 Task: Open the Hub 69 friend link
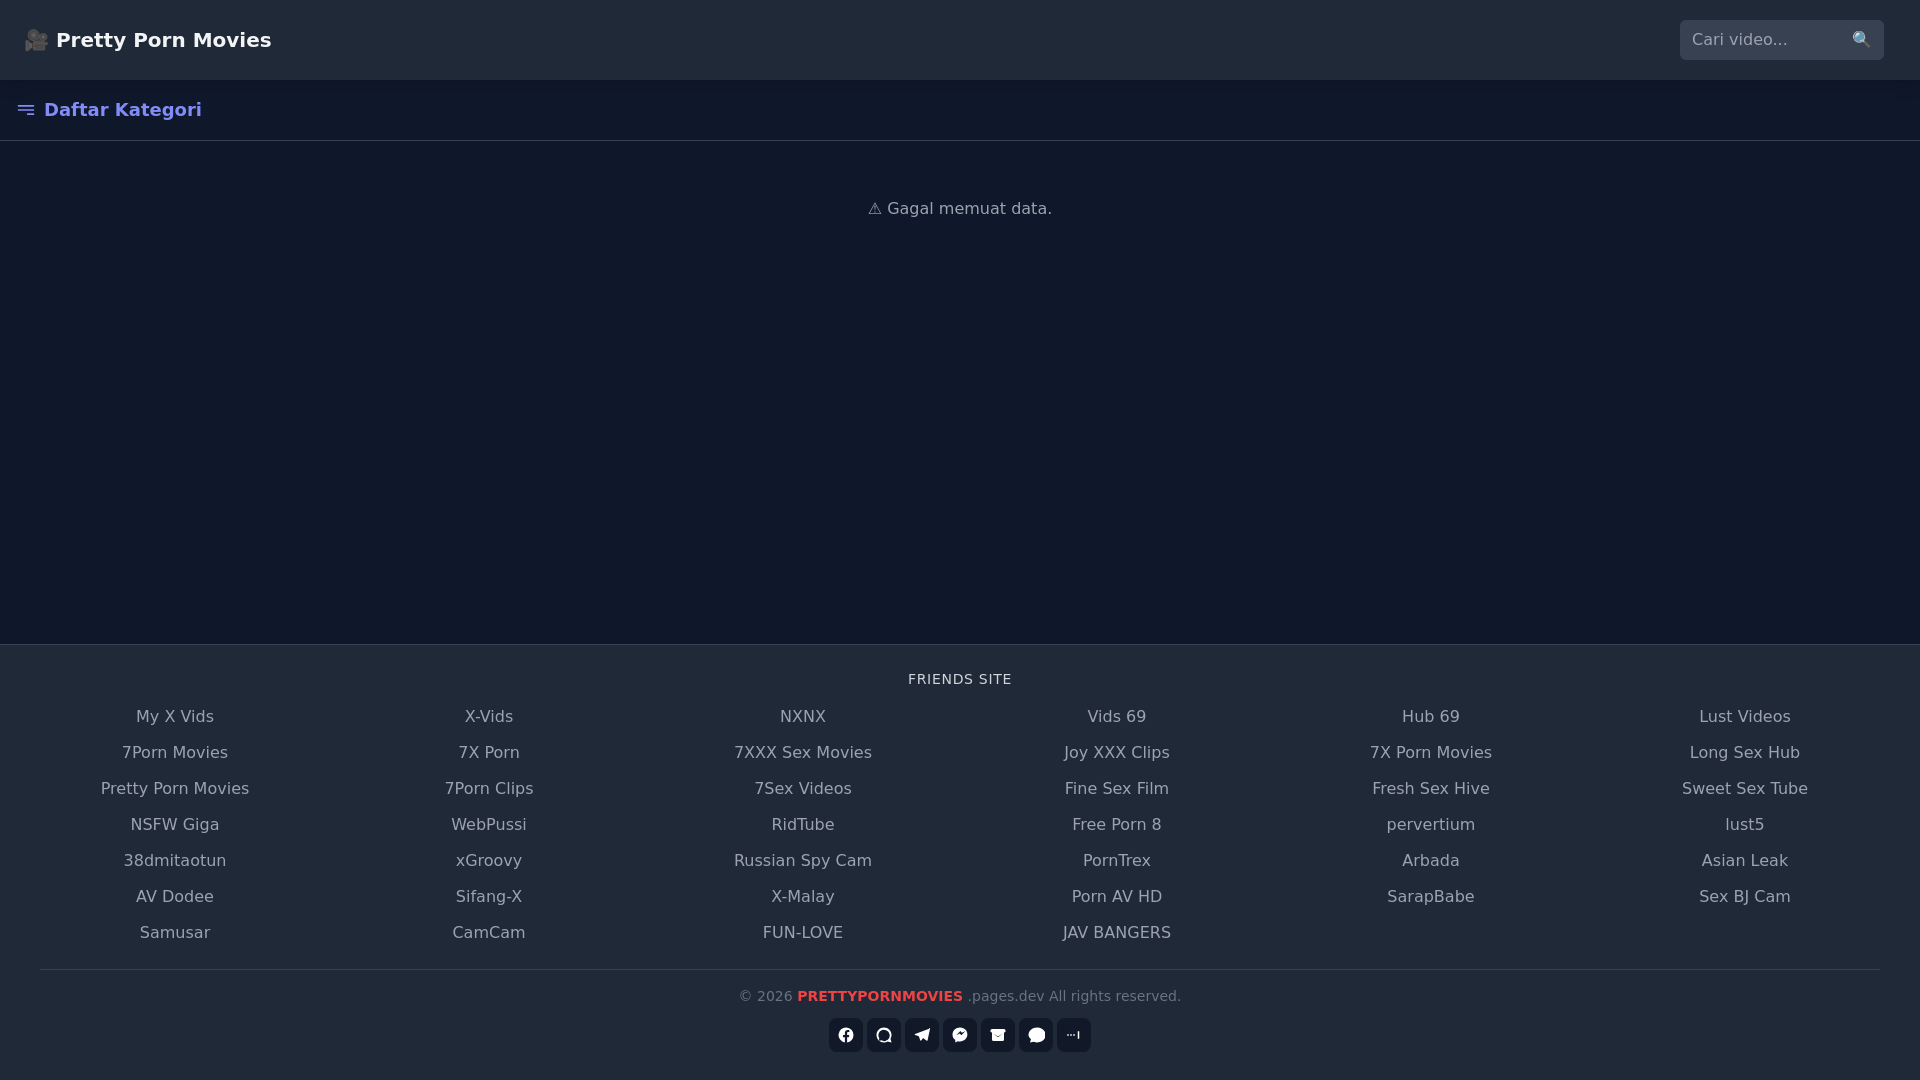(x=1431, y=717)
